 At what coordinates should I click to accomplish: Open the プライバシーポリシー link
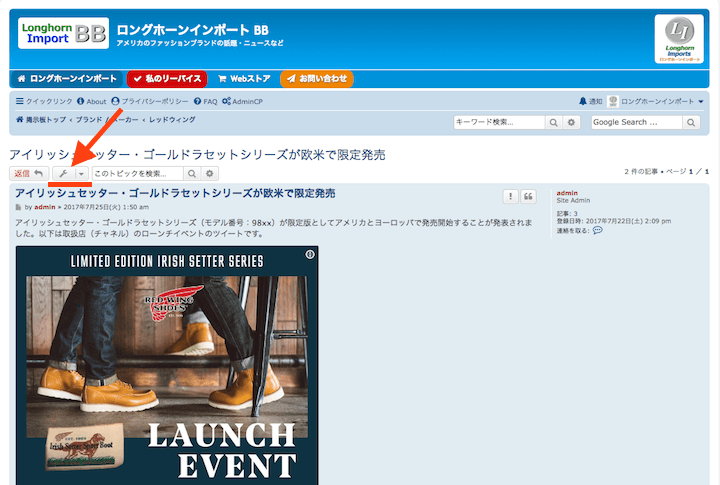pyautogui.click(x=150, y=102)
